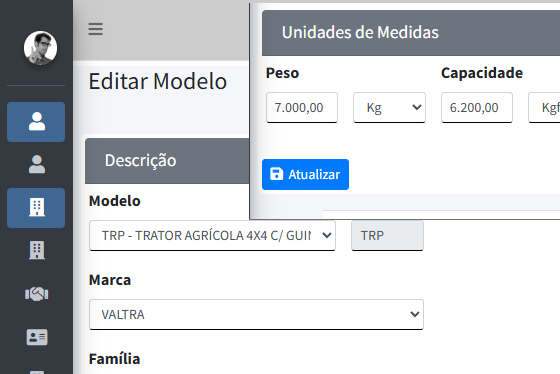Open the highlighted building icon
Image resolution: width=560 pixels, height=374 pixels.
click(36, 208)
